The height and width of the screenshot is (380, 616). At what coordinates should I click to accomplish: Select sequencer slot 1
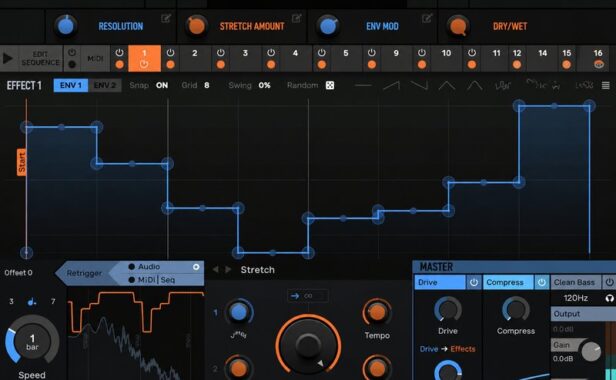click(144, 58)
